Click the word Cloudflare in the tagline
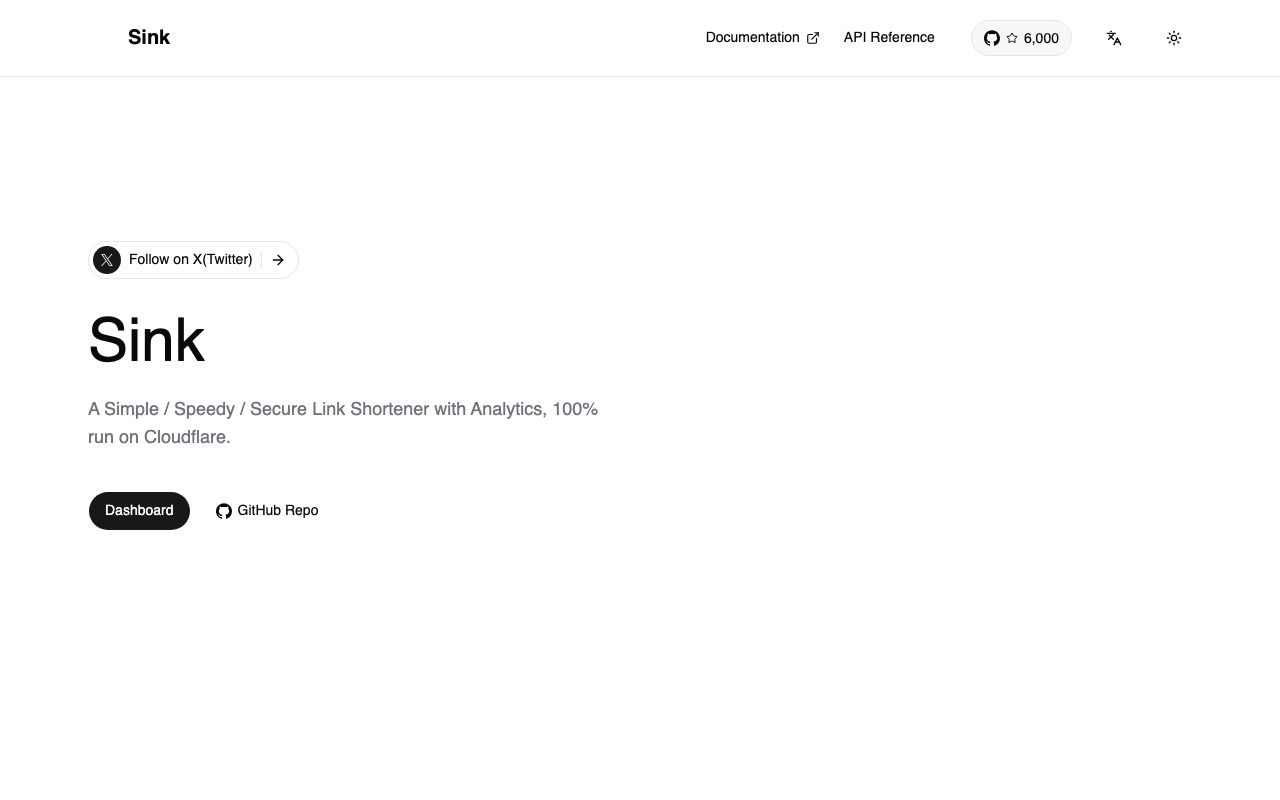 [185, 437]
